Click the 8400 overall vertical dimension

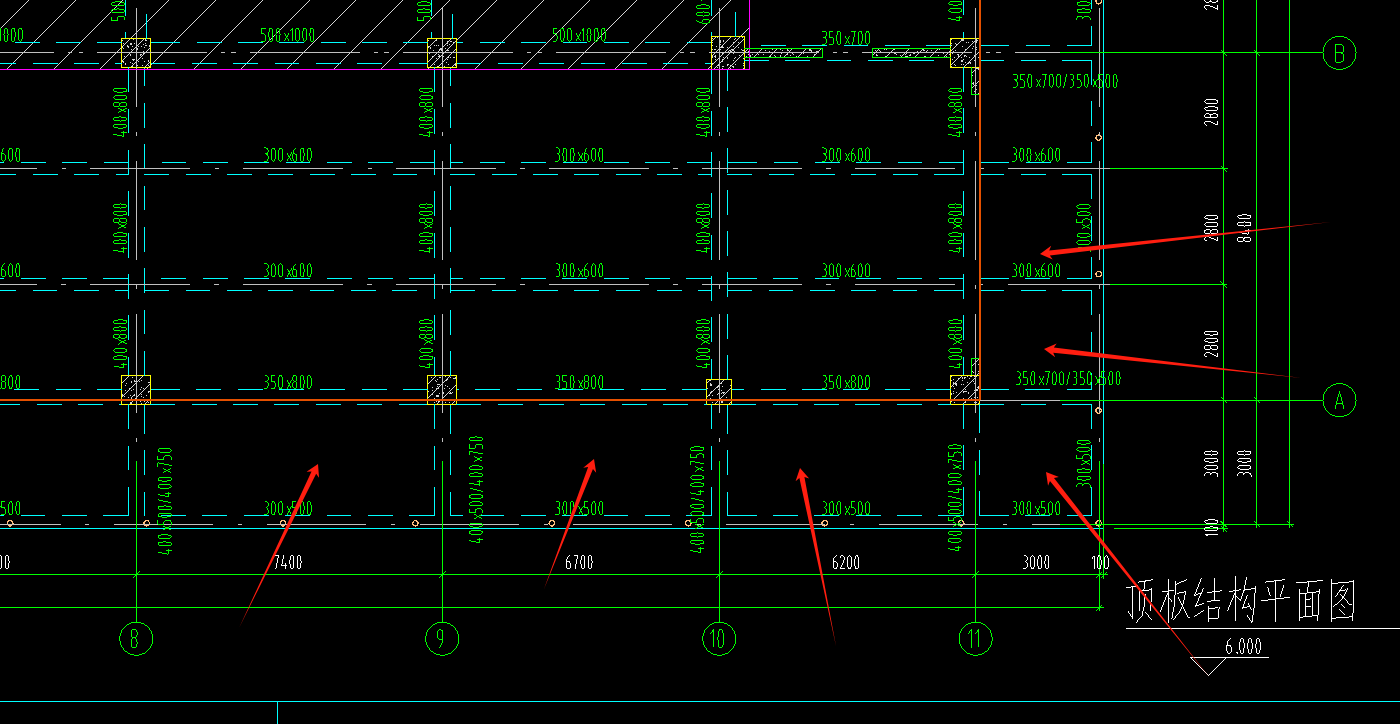(1243, 229)
